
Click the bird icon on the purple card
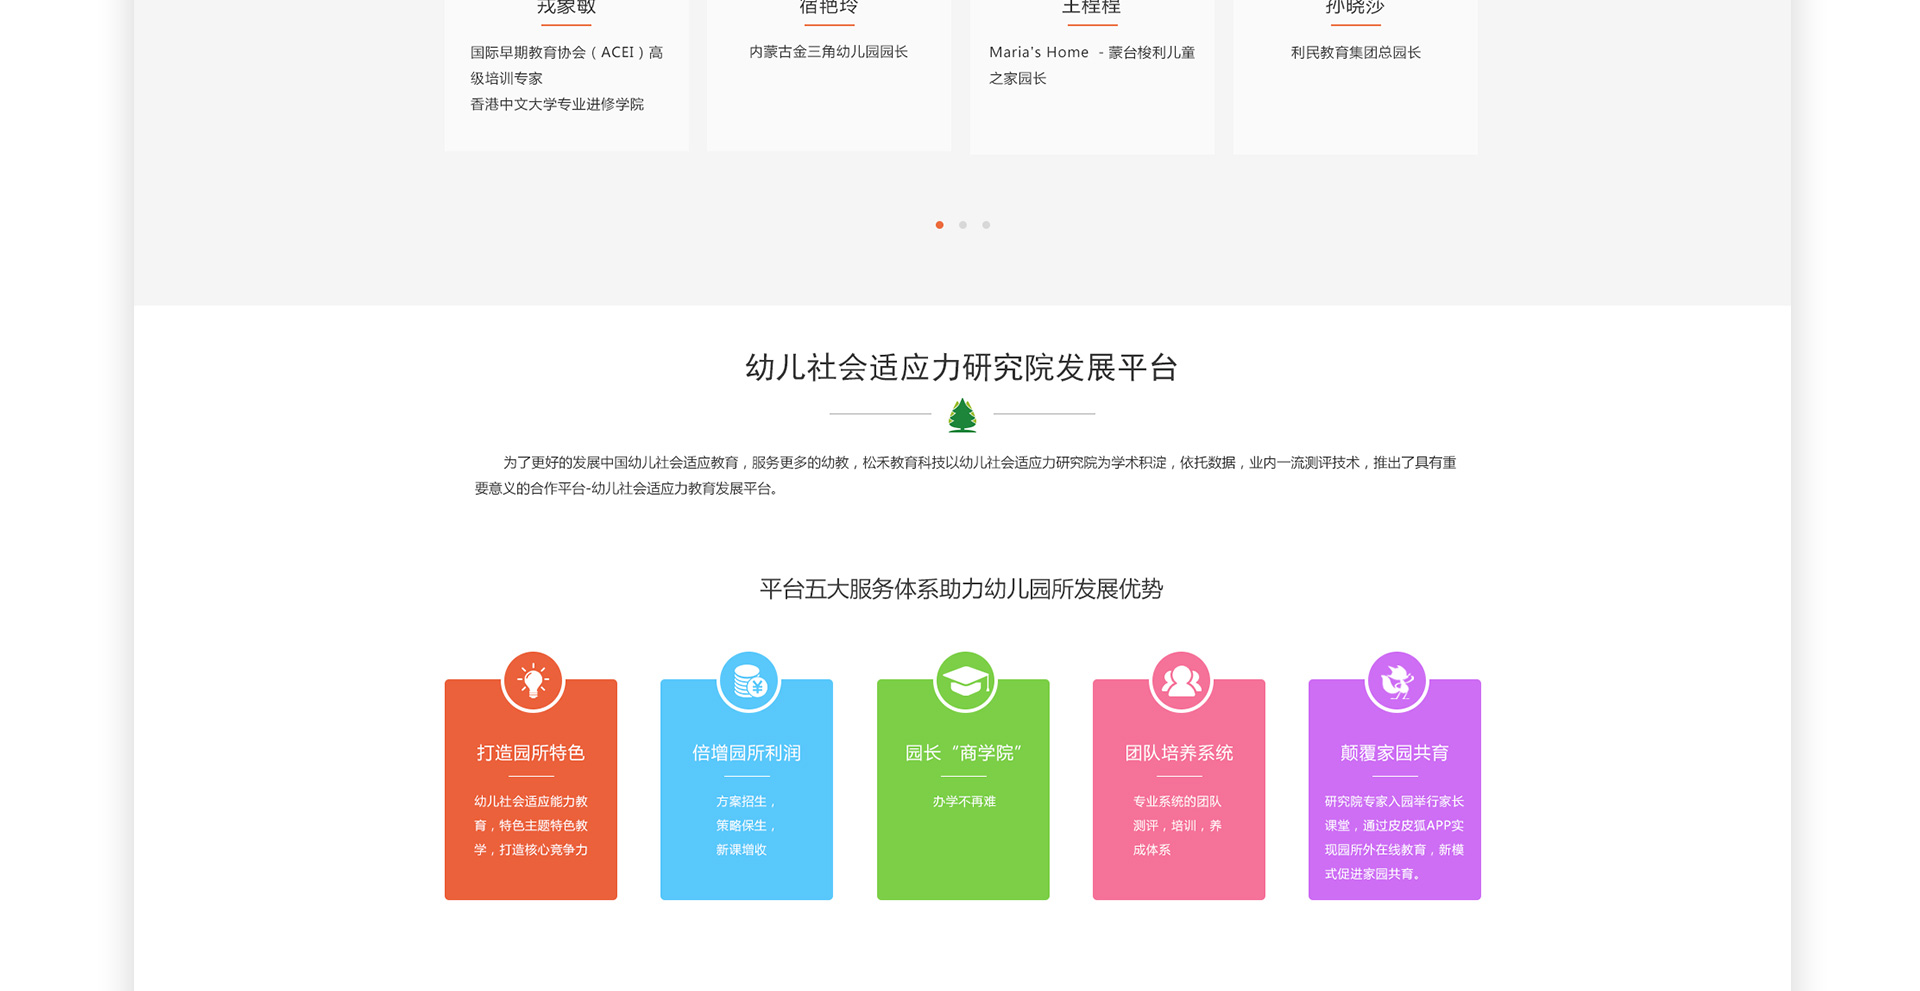[x=1396, y=681]
